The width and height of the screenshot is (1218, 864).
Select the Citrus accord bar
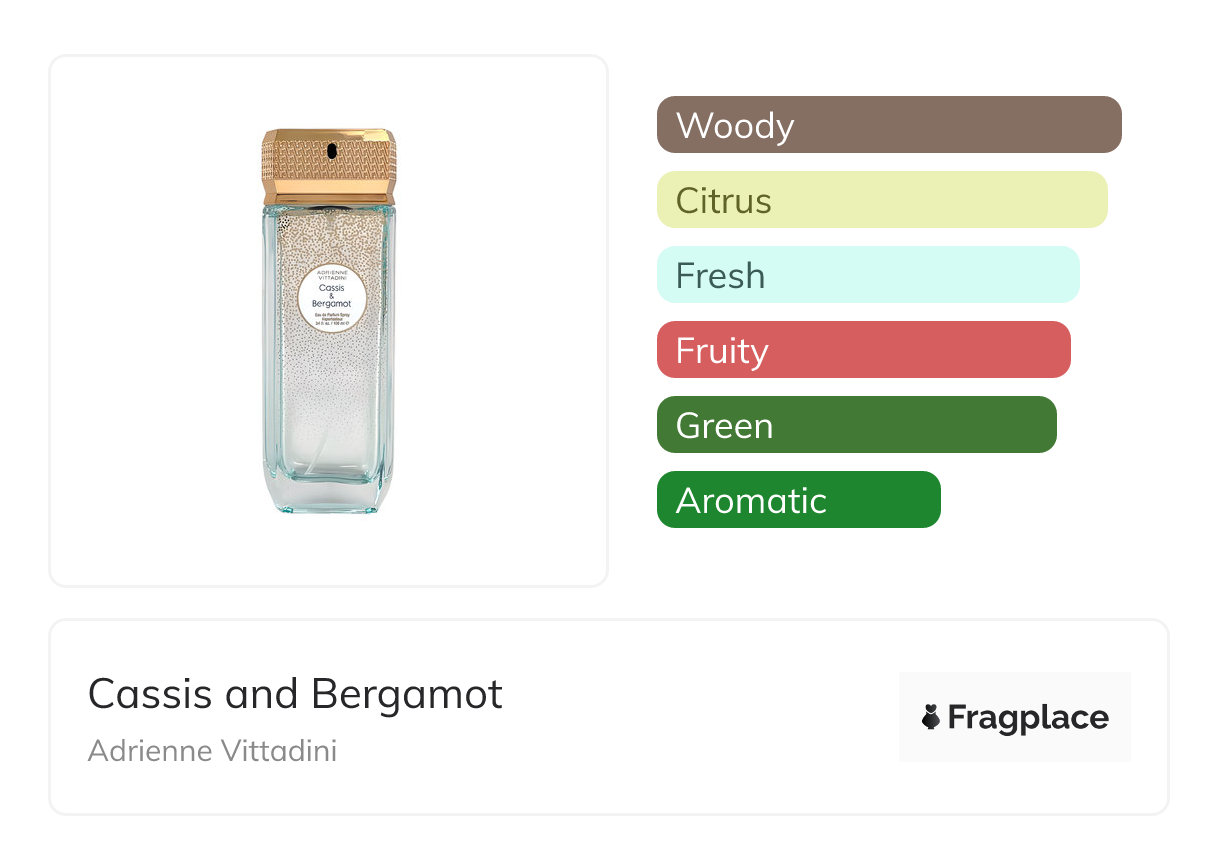tap(881, 200)
